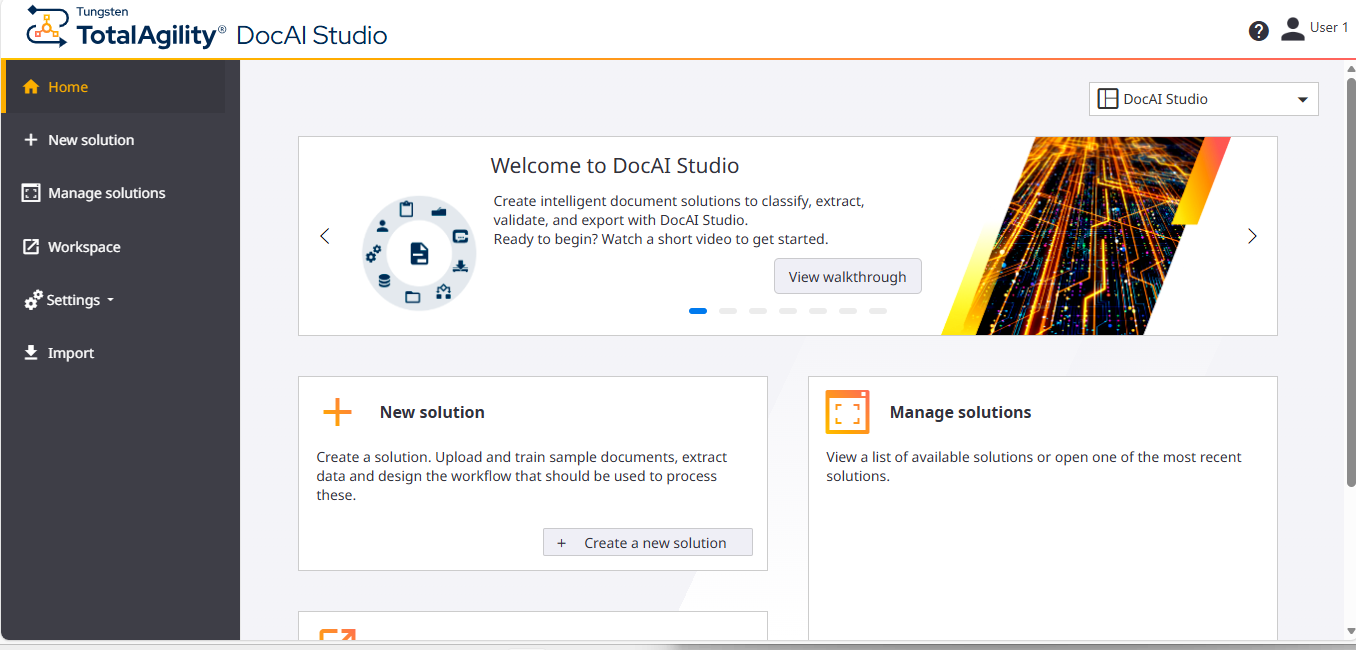1356x650 pixels.
Task: Click the New solution plus icon in sidebar
Action: 30,139
